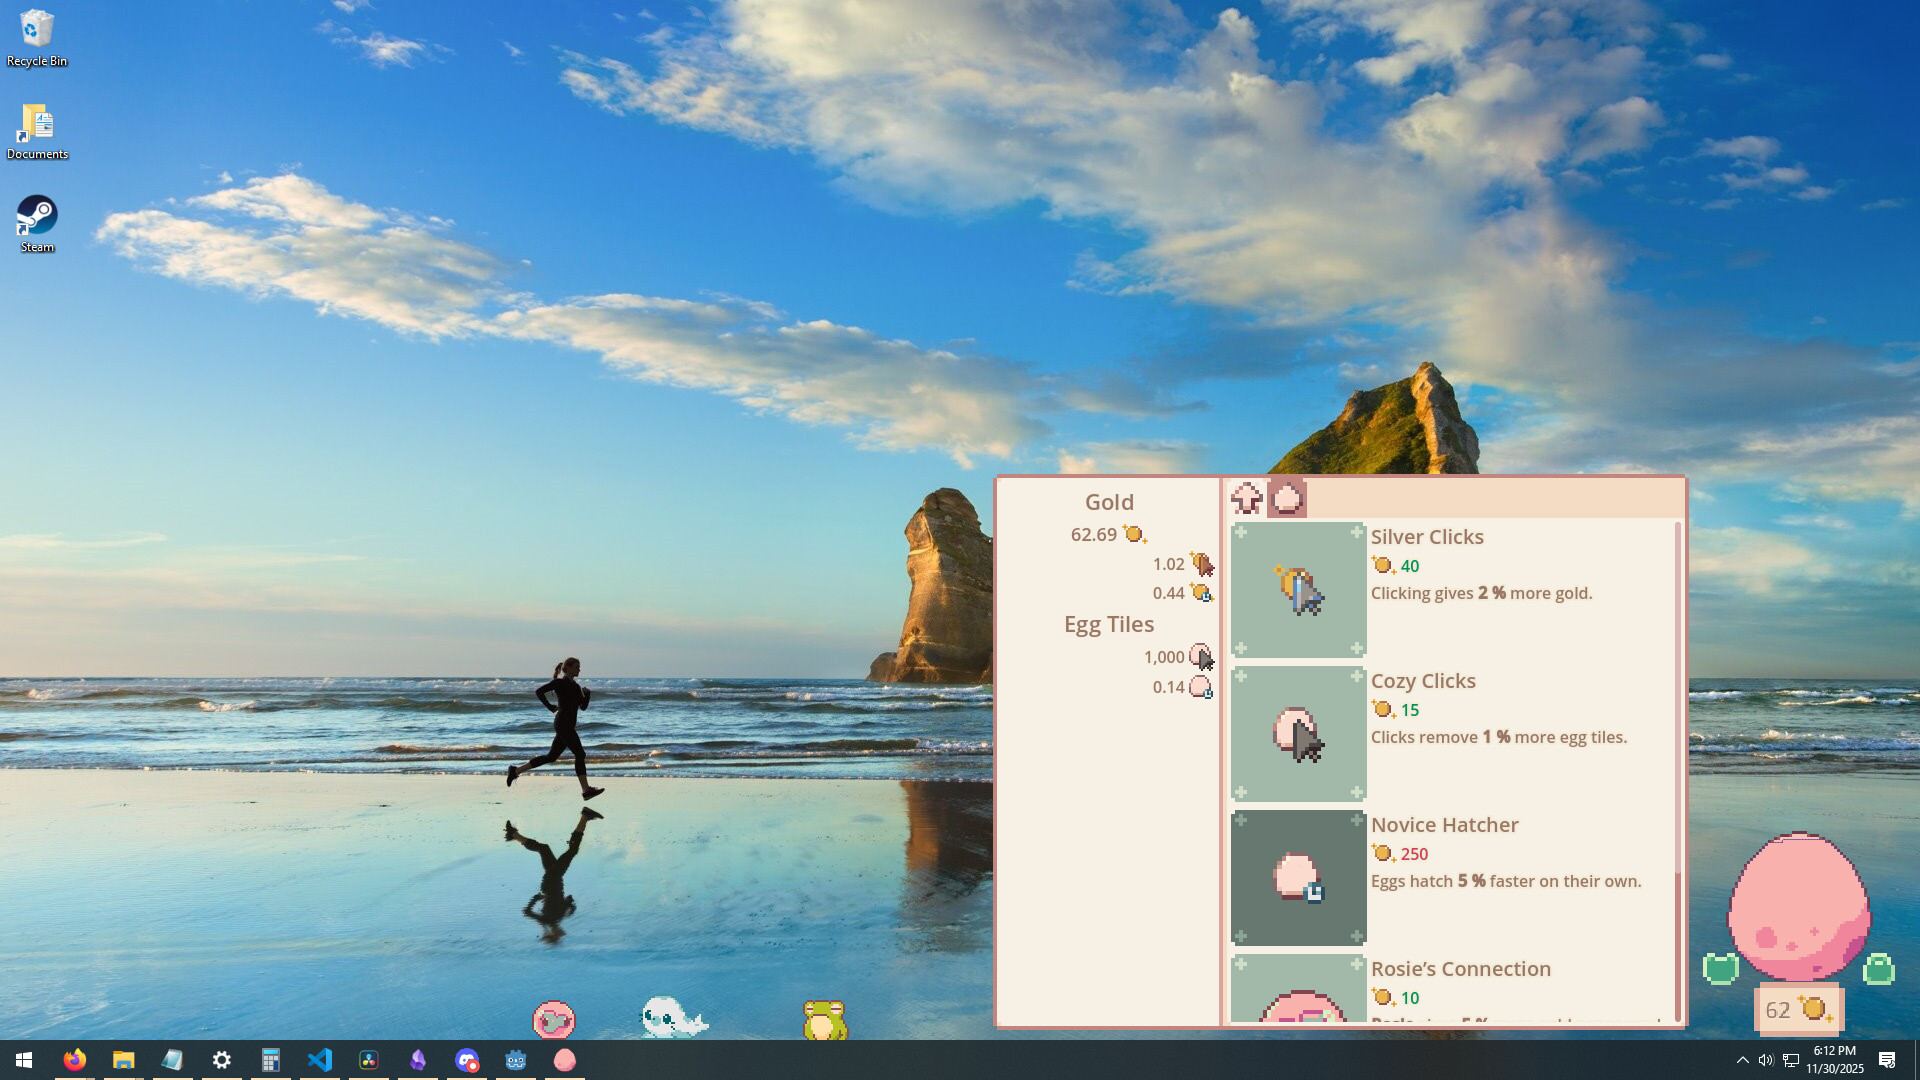
Task: Switch to the egg upgrades tab
Action: point(1287,498)
